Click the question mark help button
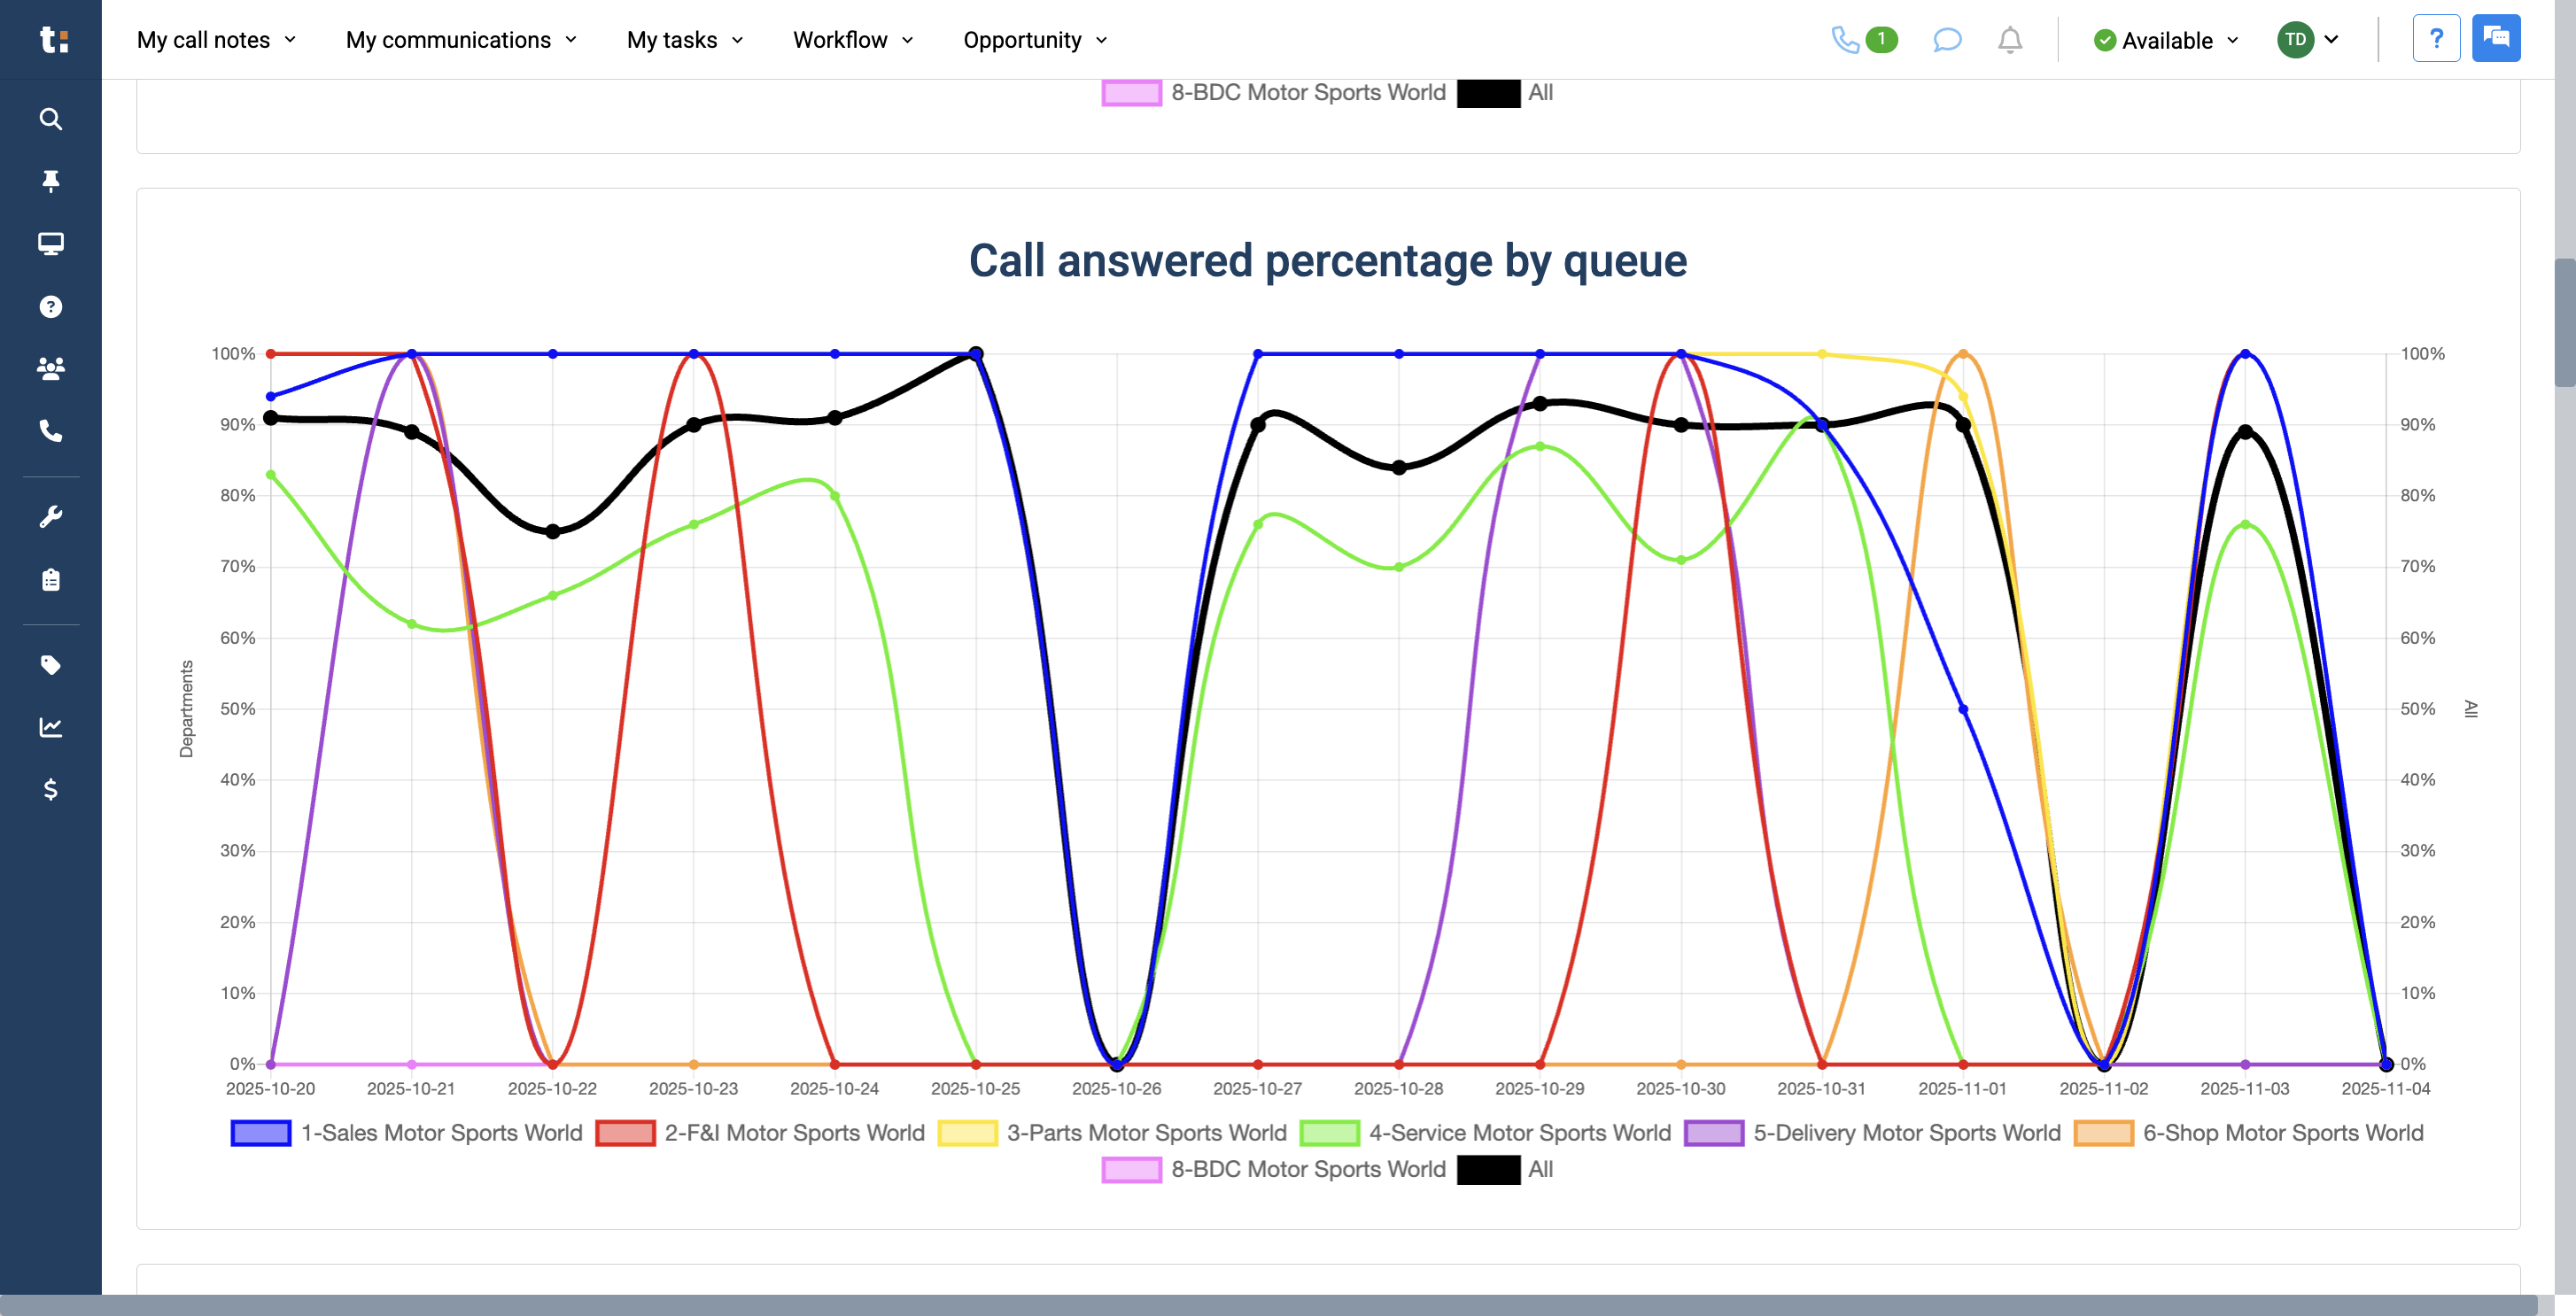This screenshot has height=1316, width=2576. [2437, 38]
